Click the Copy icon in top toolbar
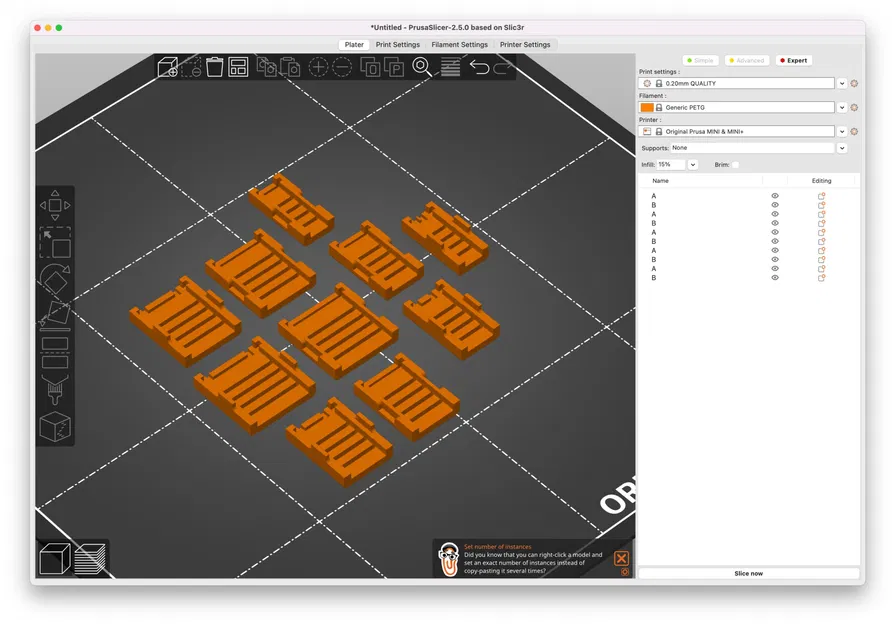This screenshot has height=625, width=895. (267, 67)
